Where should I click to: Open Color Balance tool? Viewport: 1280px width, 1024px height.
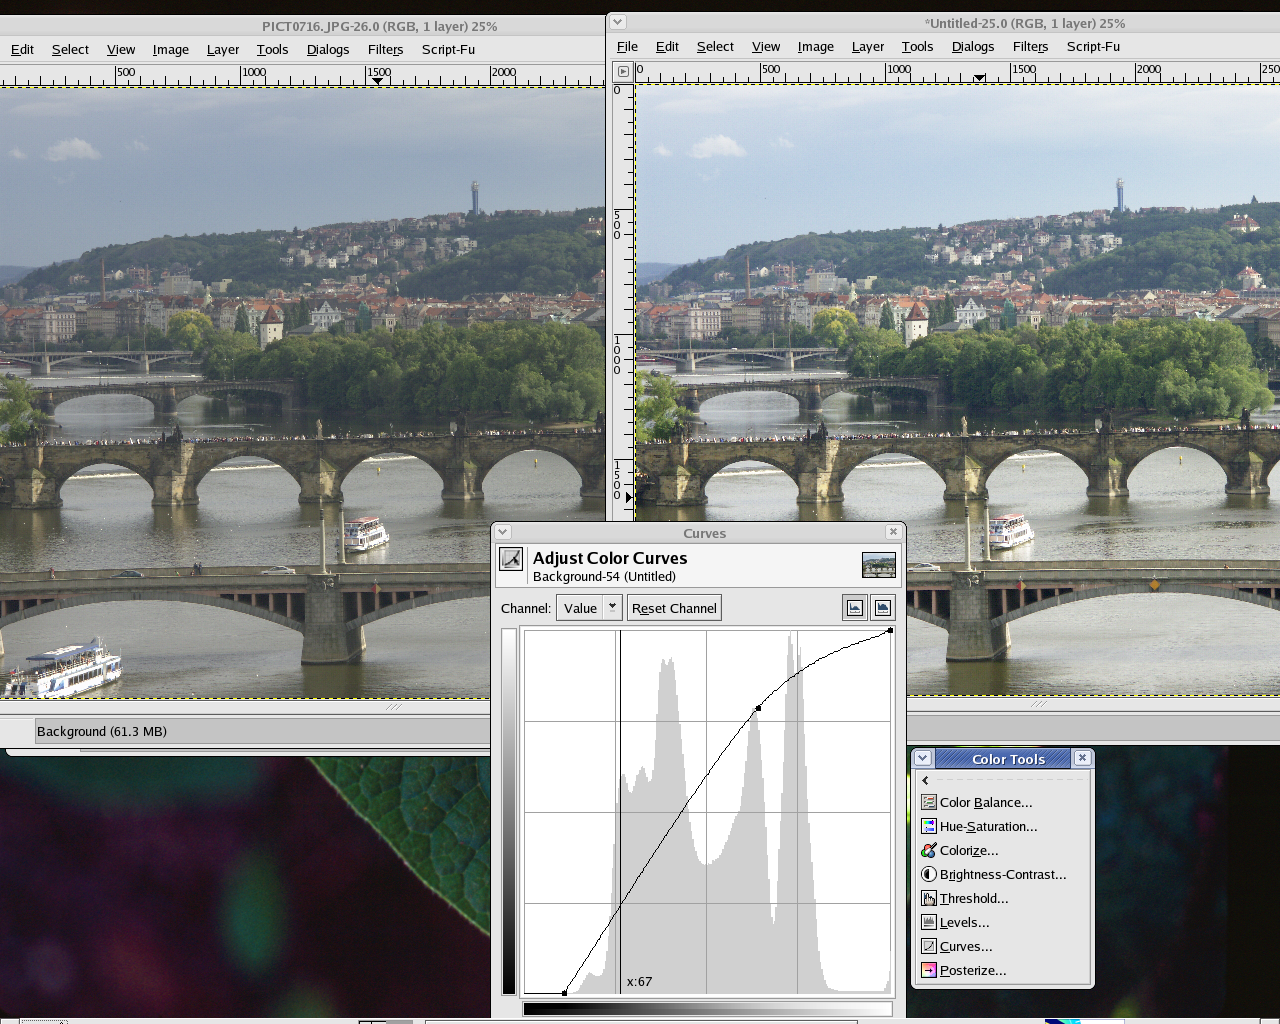[x=986, y=802]
